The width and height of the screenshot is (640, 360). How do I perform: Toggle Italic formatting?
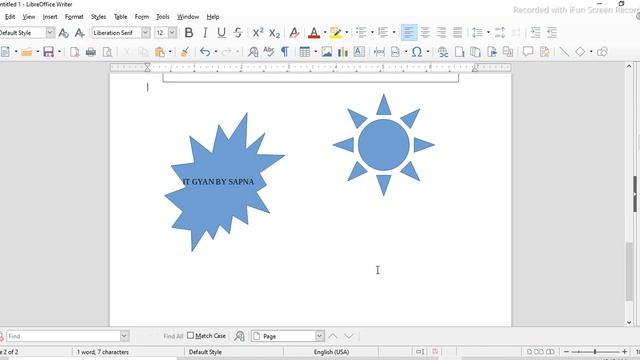[x=205, y=33]
